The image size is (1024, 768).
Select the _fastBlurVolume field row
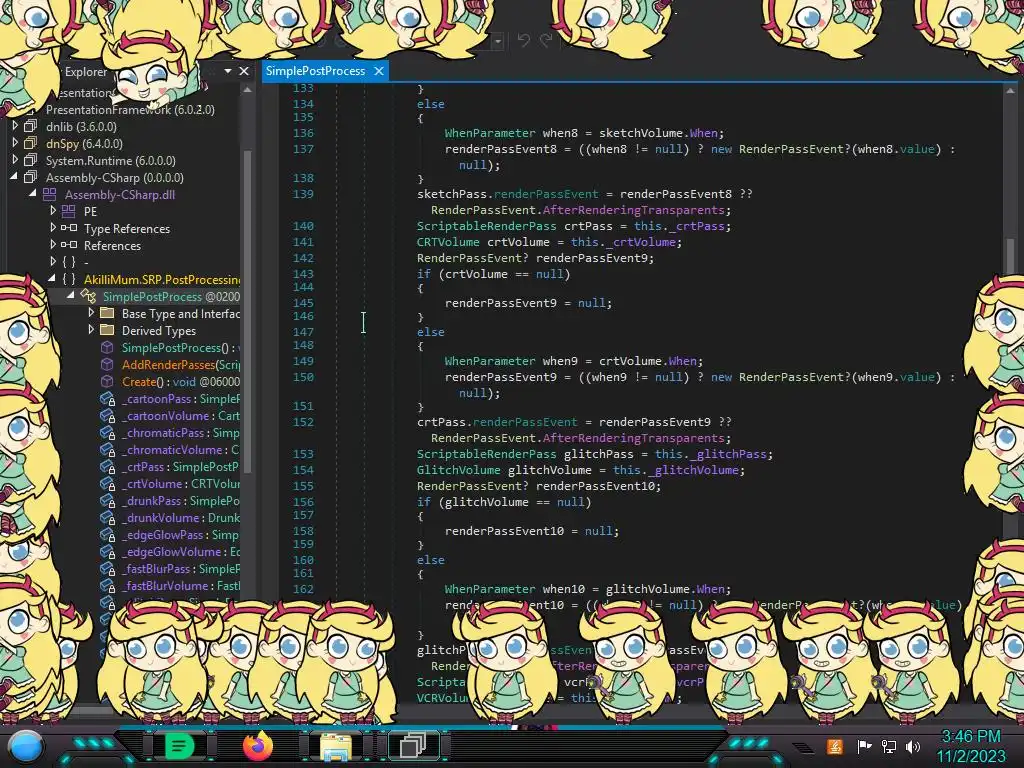pyautogui.click(x=180, y=585)
